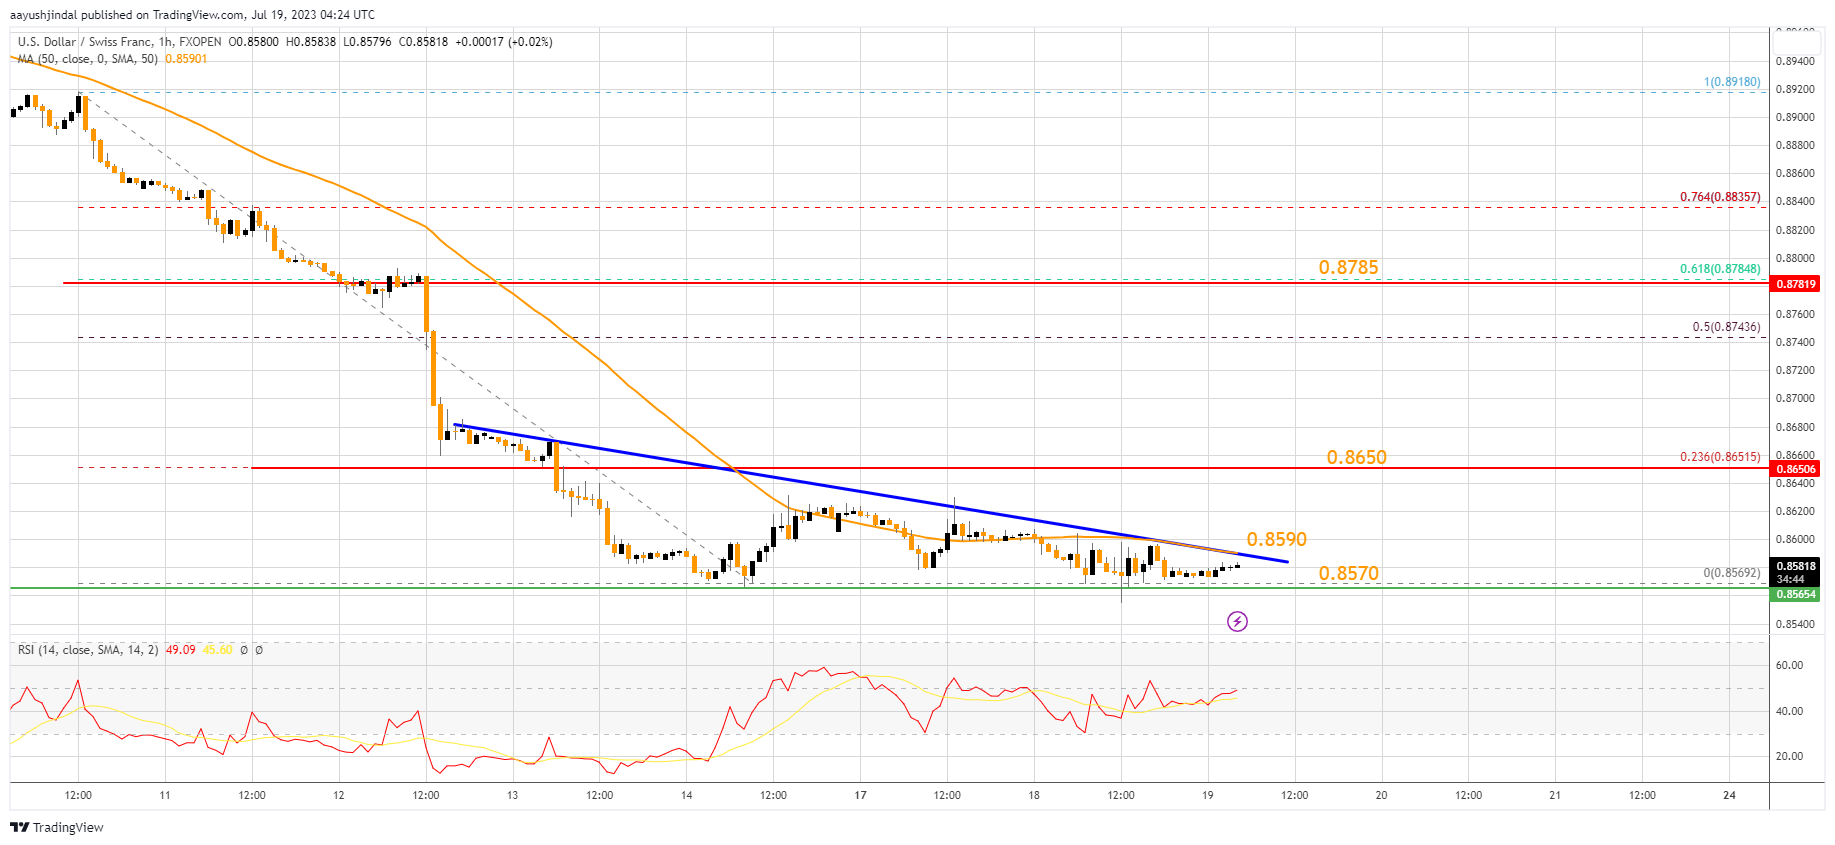The width and height of the screenshot is (1835, 845).
Task: Click the date label 19 on time axis
Action: pyautogui.click(x=1207, y=795)
